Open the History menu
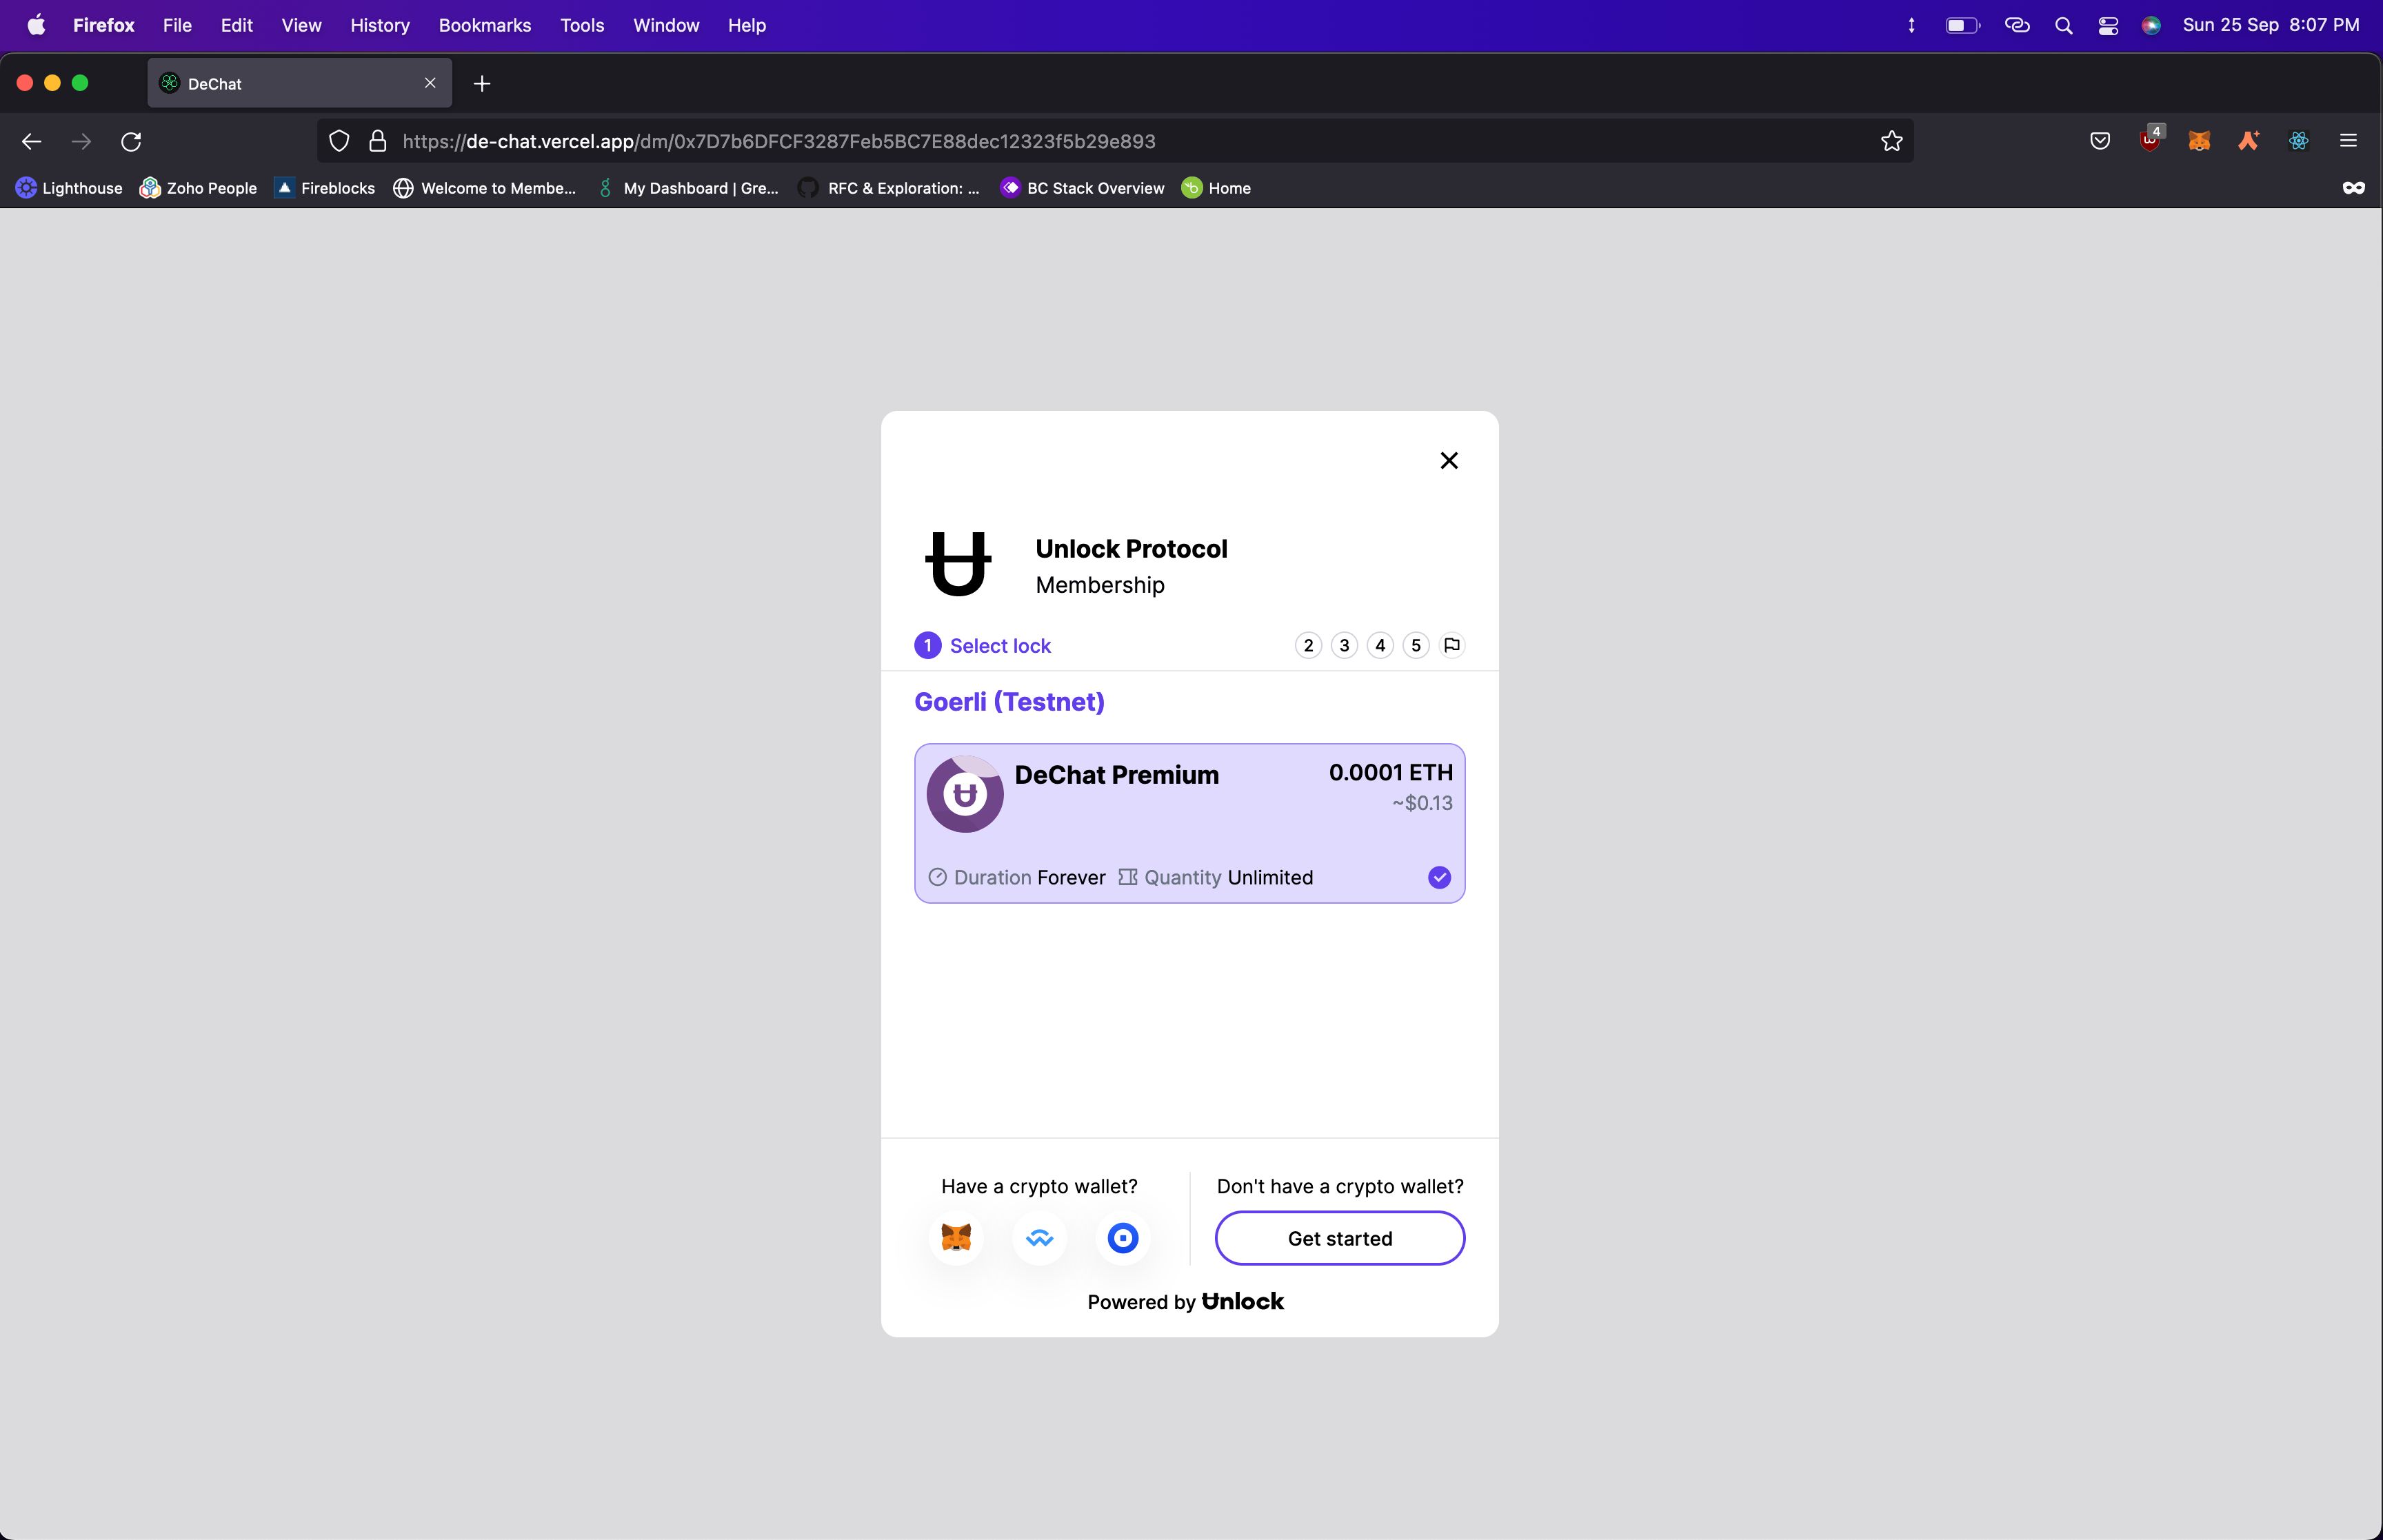 pyautogui.click(x=380, y=25)
